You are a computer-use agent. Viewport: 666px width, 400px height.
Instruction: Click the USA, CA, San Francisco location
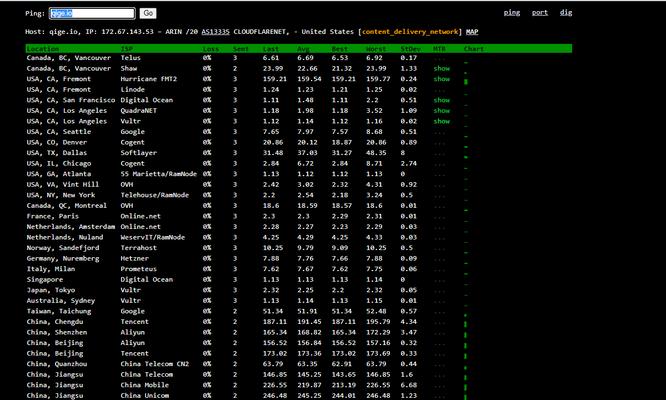(x=71, y=100)
